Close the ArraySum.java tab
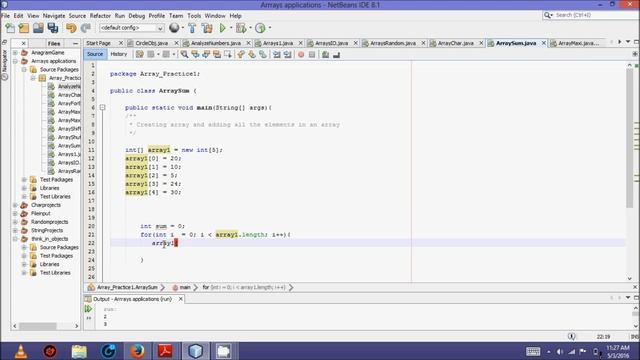 click(x=544, y=43)
